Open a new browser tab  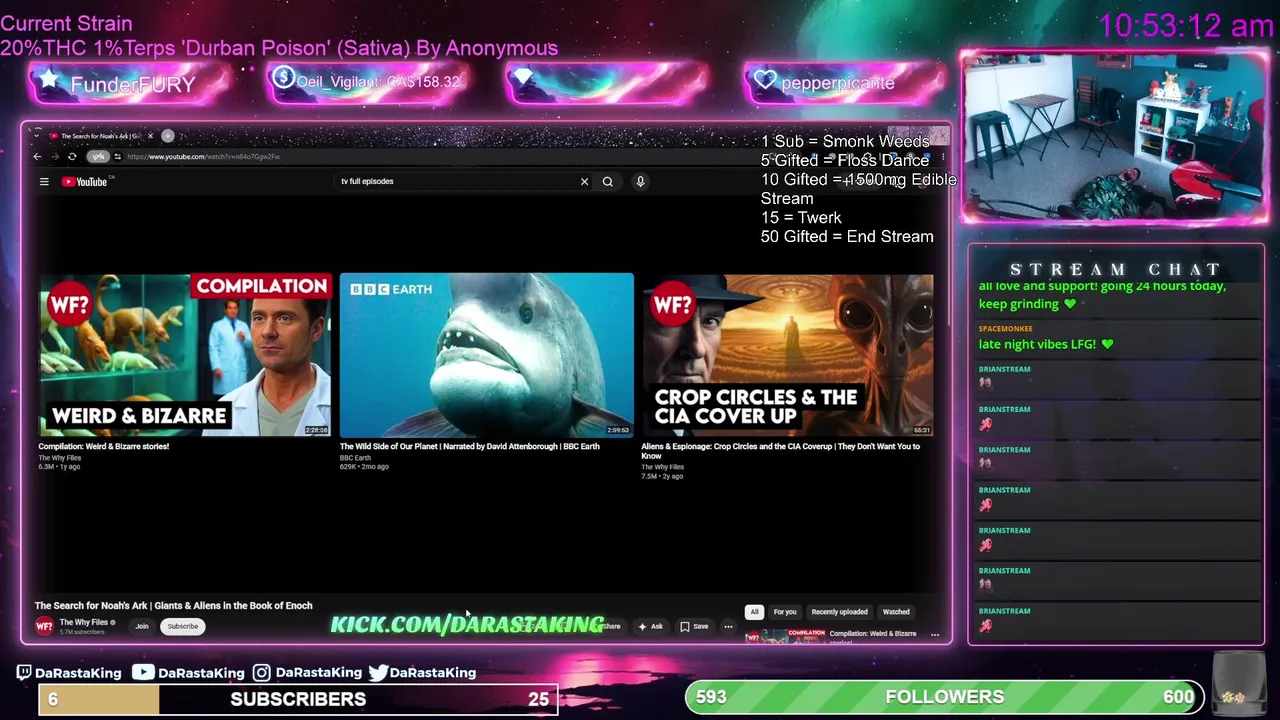coord(168,135)
